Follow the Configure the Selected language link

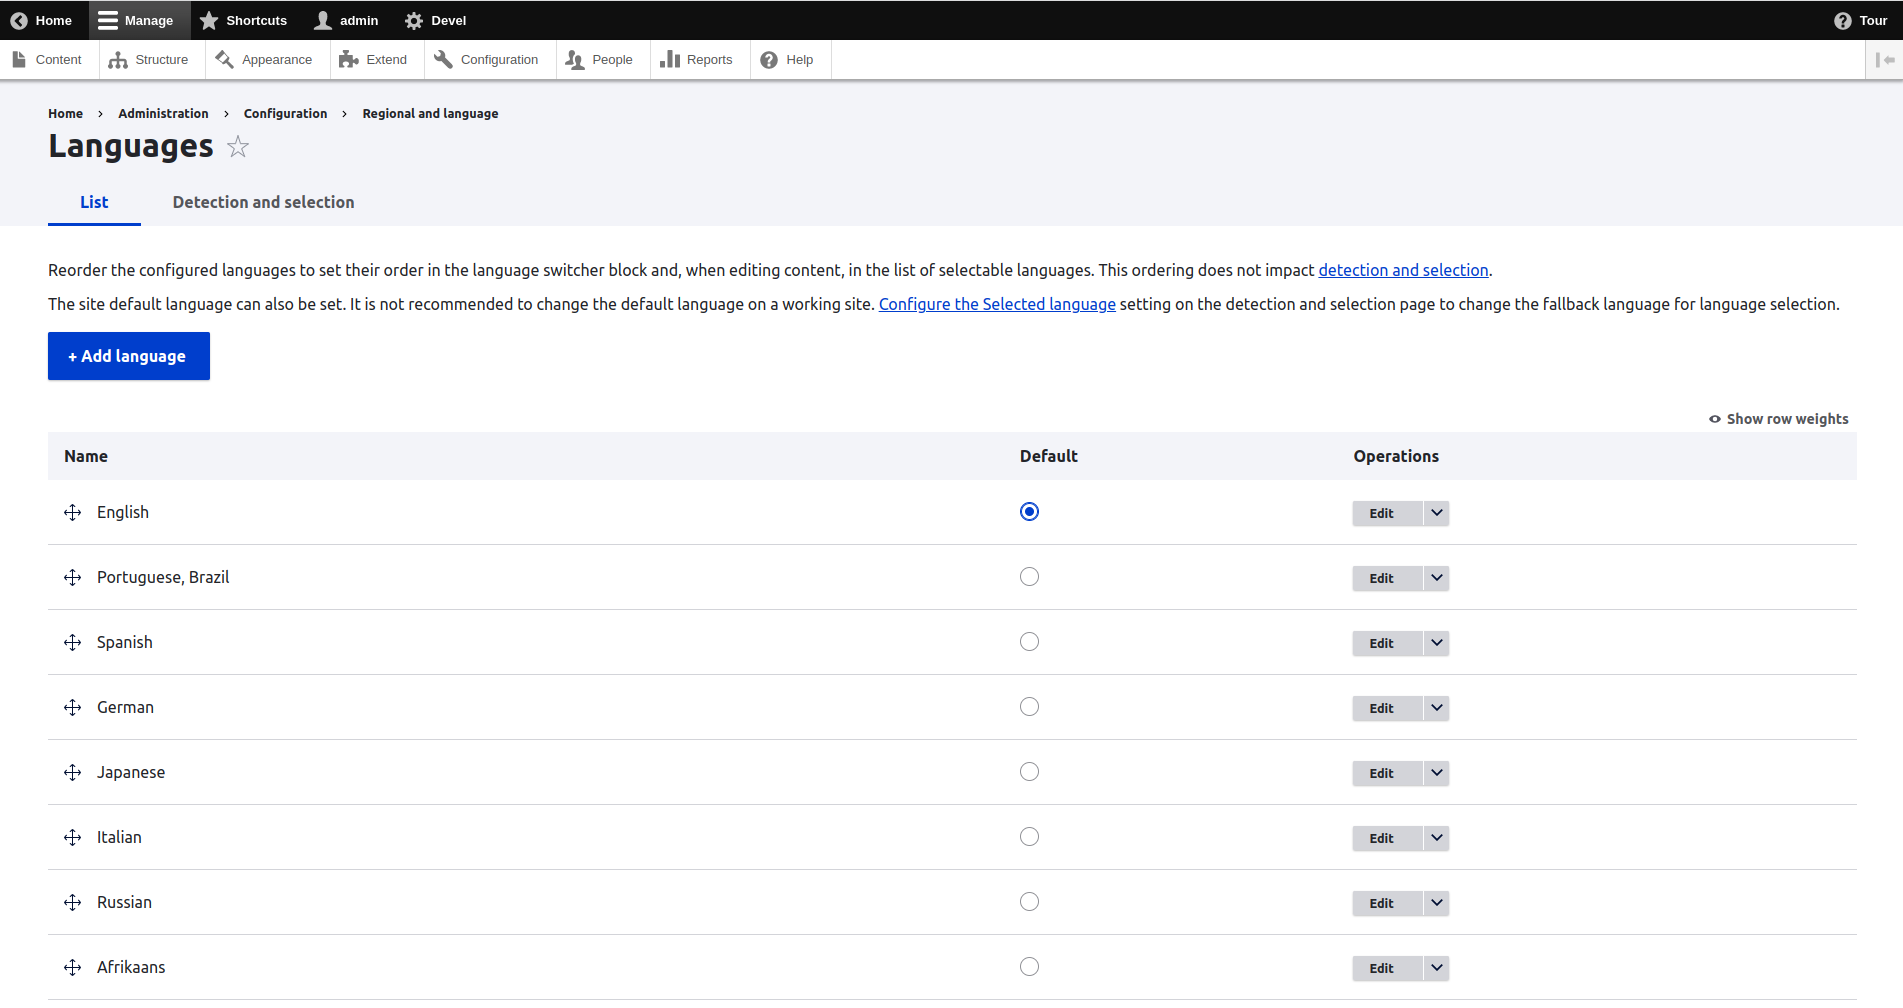(996, 304)
